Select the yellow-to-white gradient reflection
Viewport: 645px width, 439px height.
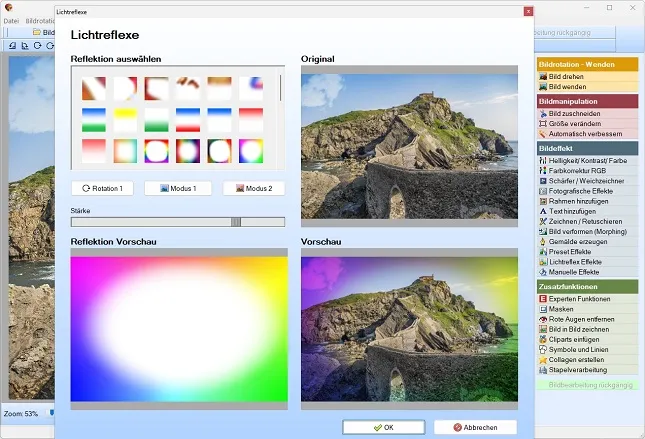click(x=125, y=120)
